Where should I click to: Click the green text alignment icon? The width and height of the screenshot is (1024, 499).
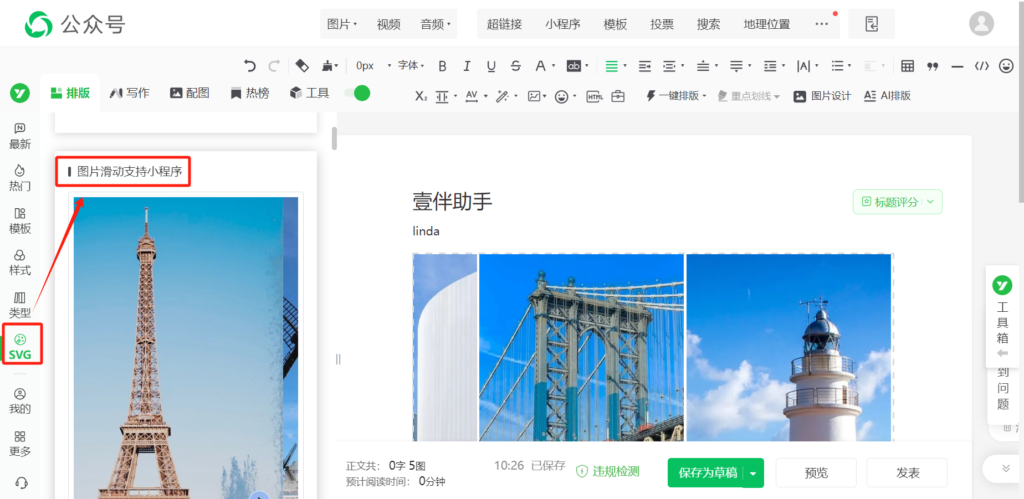click(611, 66)
